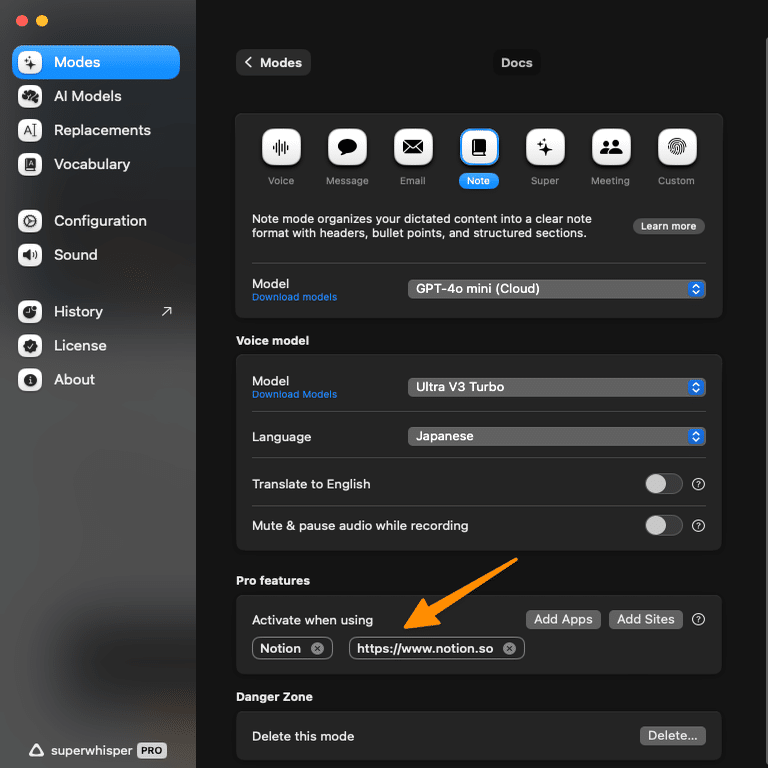The width and height of the screenshot is (768, 768).
Task: Click the PRO badge
Action: (152, 750)
